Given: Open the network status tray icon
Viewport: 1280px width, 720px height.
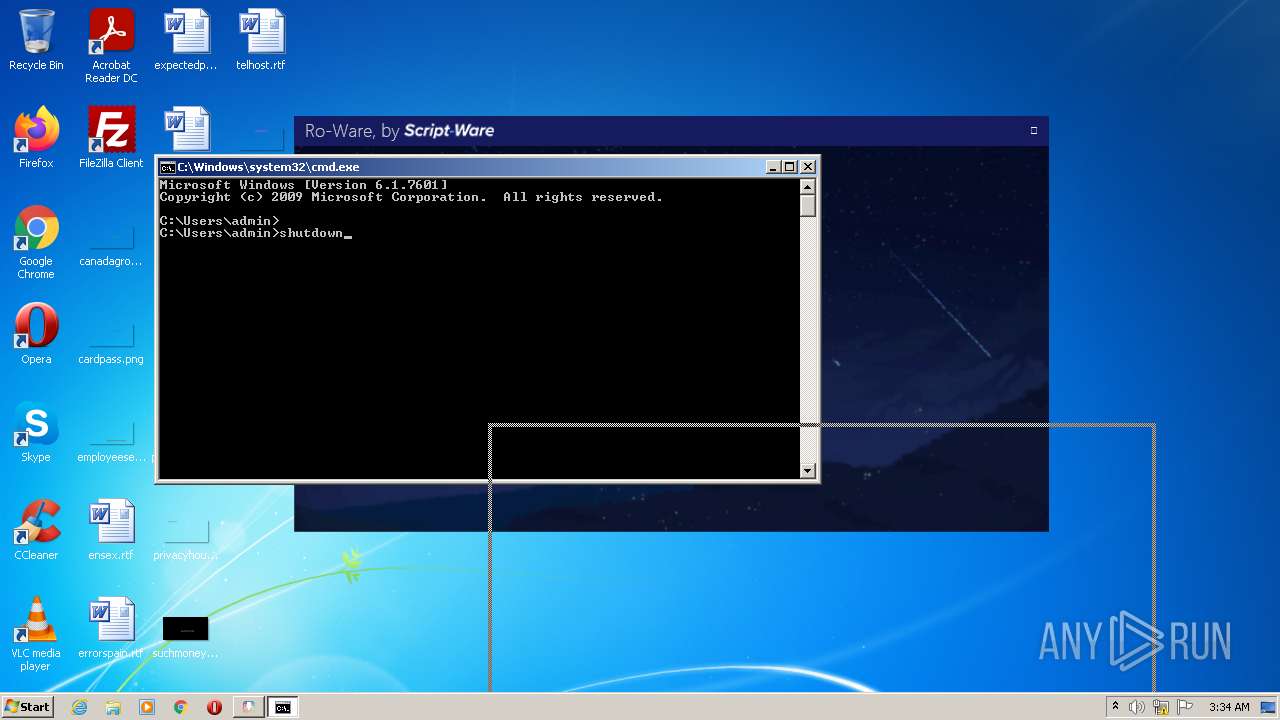Looking at the screenshot, I should click(1161, 707).
